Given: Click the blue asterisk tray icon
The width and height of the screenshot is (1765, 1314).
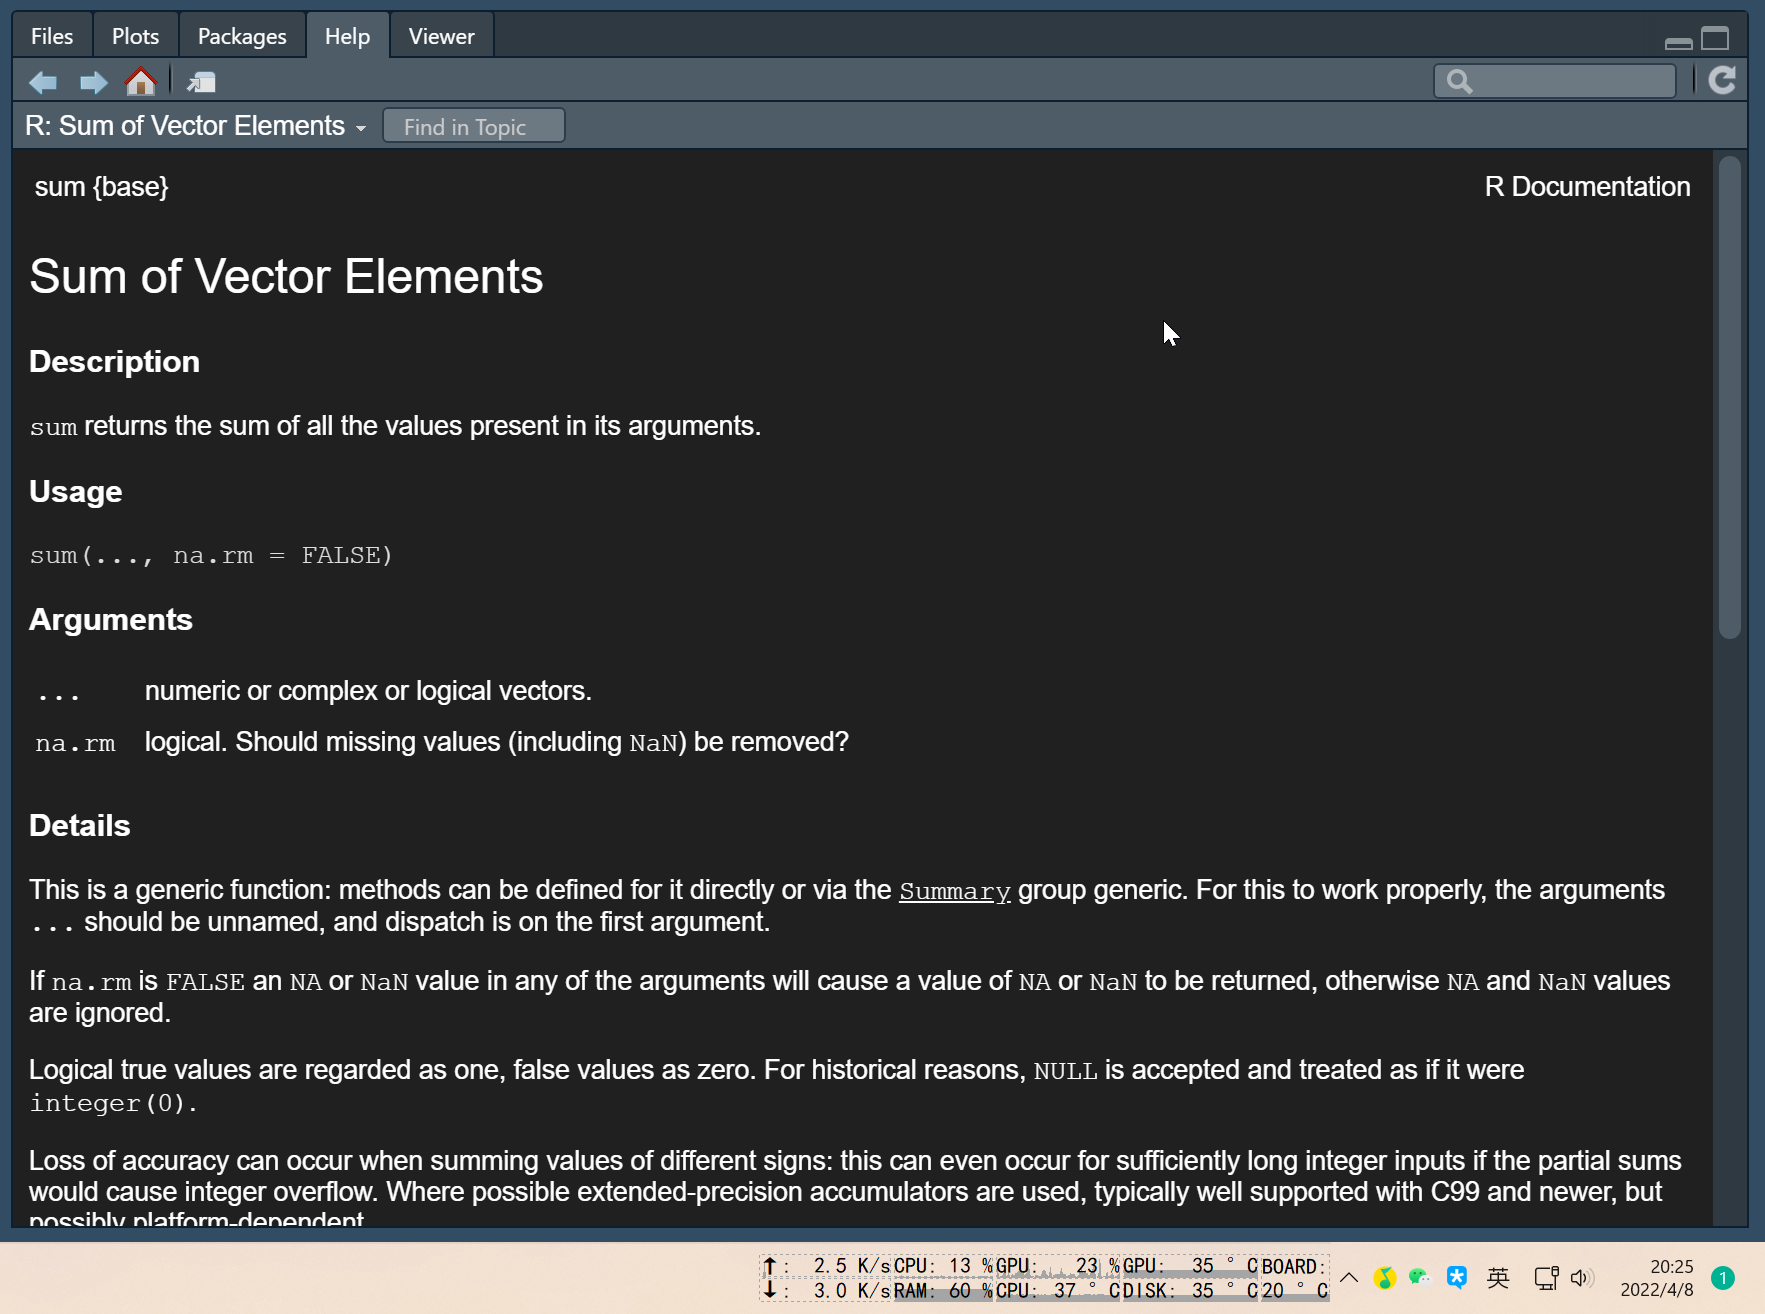Looking at the screenshot, I should point(1457,1278).
